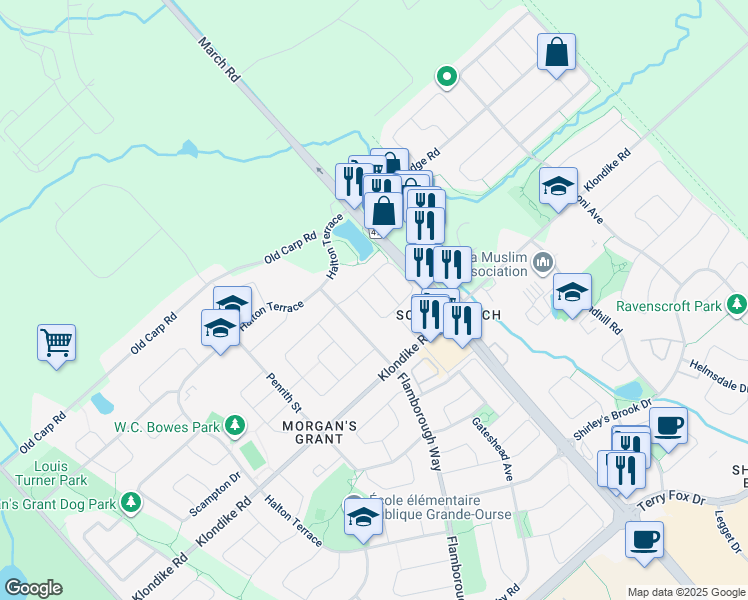Click the MORGAN'S GRANT neighbourhood label
This screenshot has width=748, height=600.
[319, 433]
